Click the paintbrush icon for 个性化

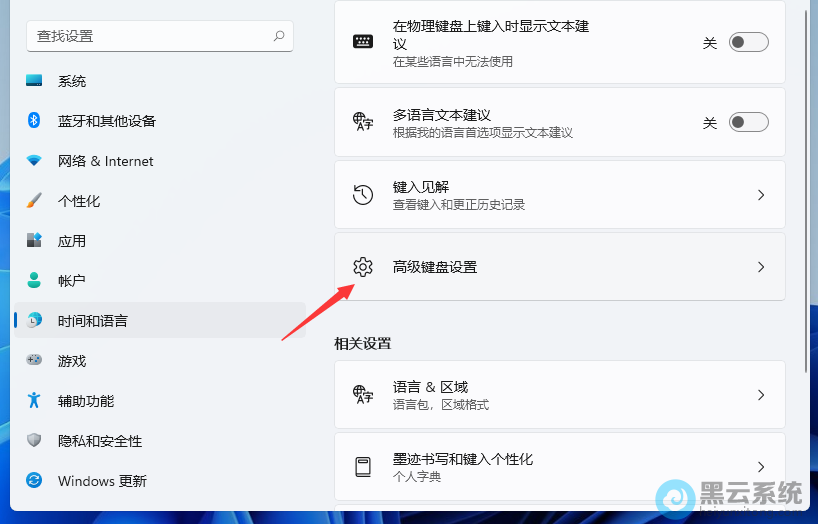(x=34, y=201)
